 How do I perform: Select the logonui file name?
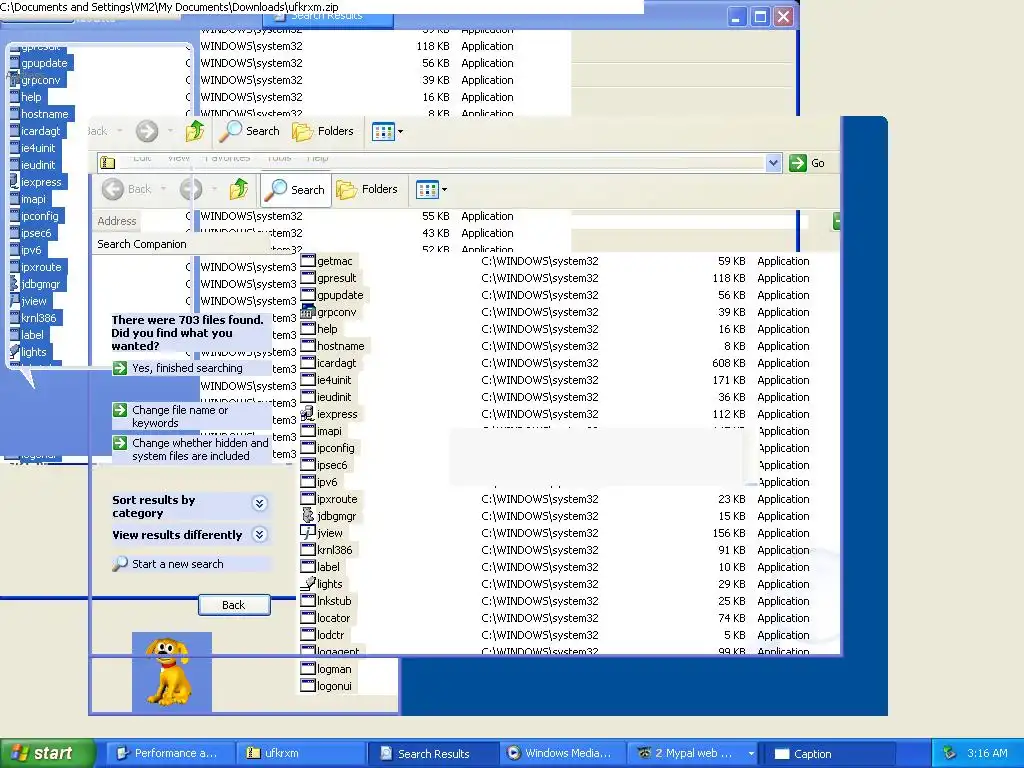[334, 686]
